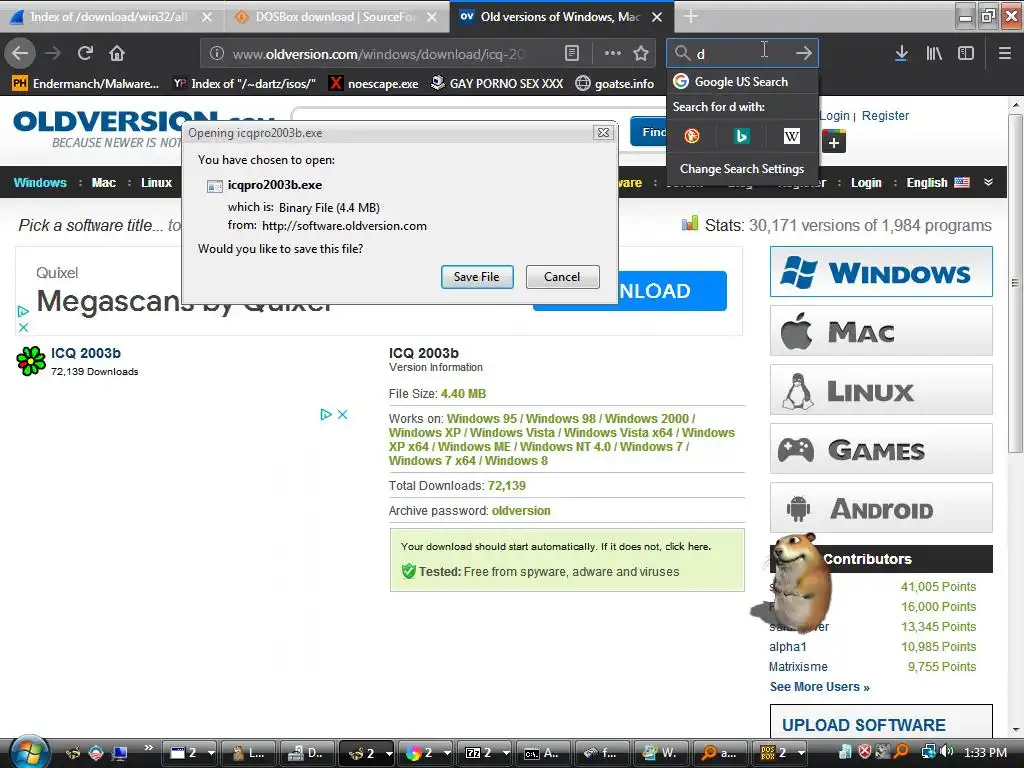Go to the Firefox home page
Viewport: 1024px width, 768px height.
click(x=117, y=53)
